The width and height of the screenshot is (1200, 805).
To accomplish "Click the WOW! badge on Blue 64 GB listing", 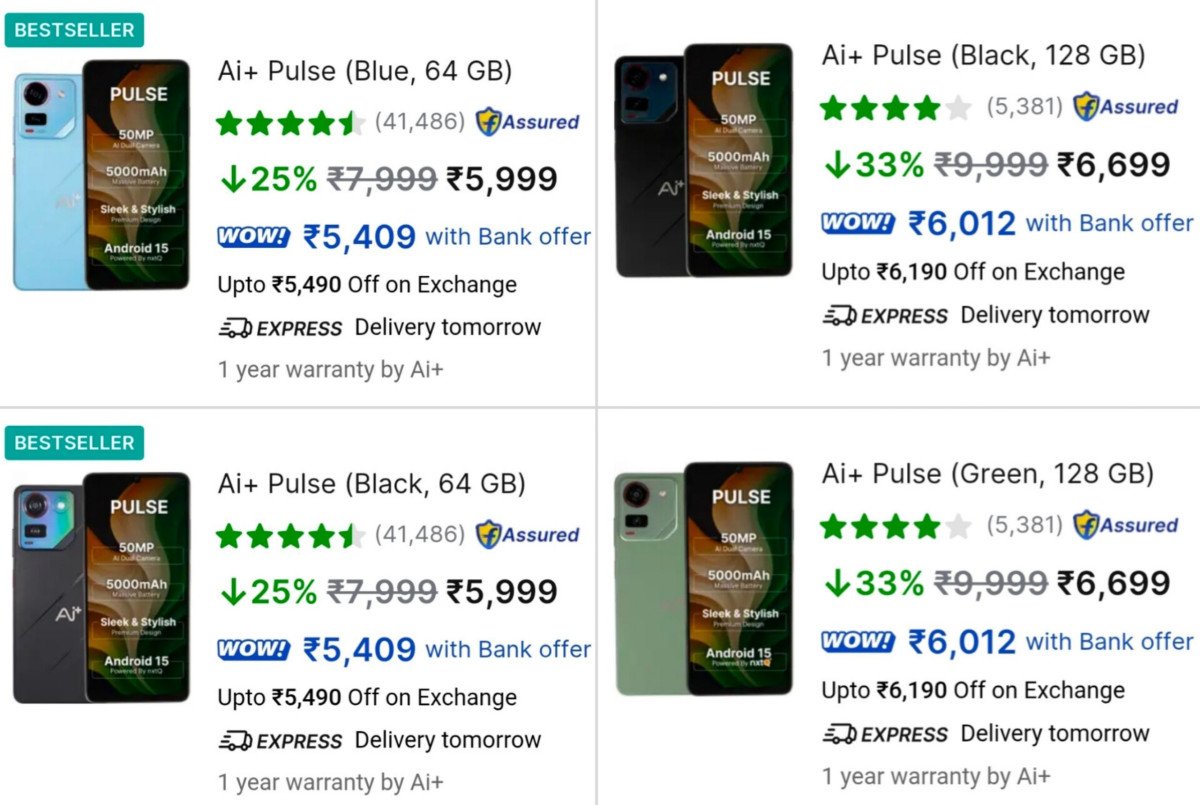I will click(253, 237).
